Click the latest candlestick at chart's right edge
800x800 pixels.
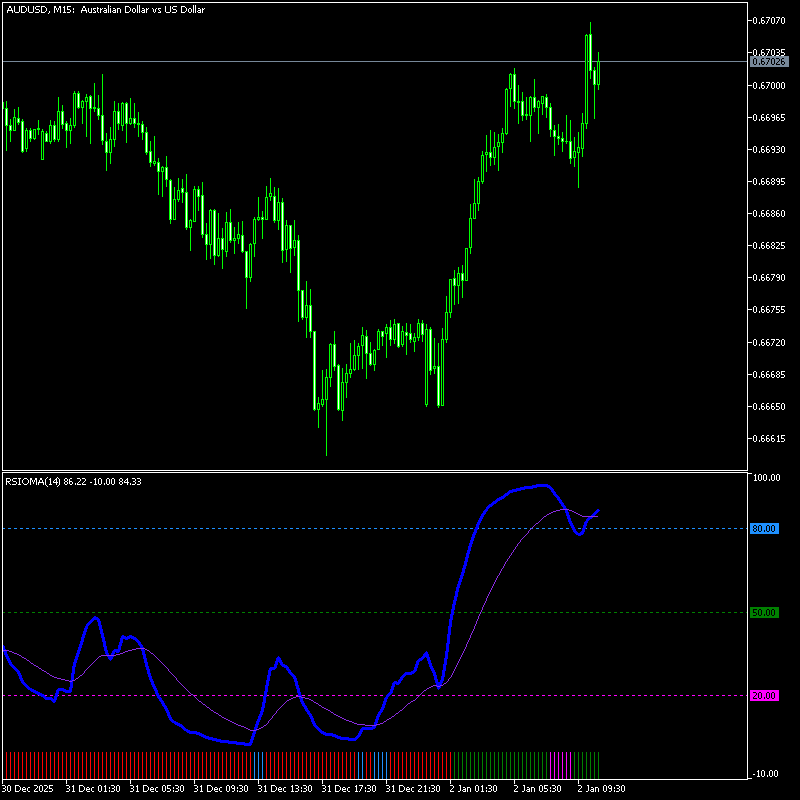click(x=597, y=74)
